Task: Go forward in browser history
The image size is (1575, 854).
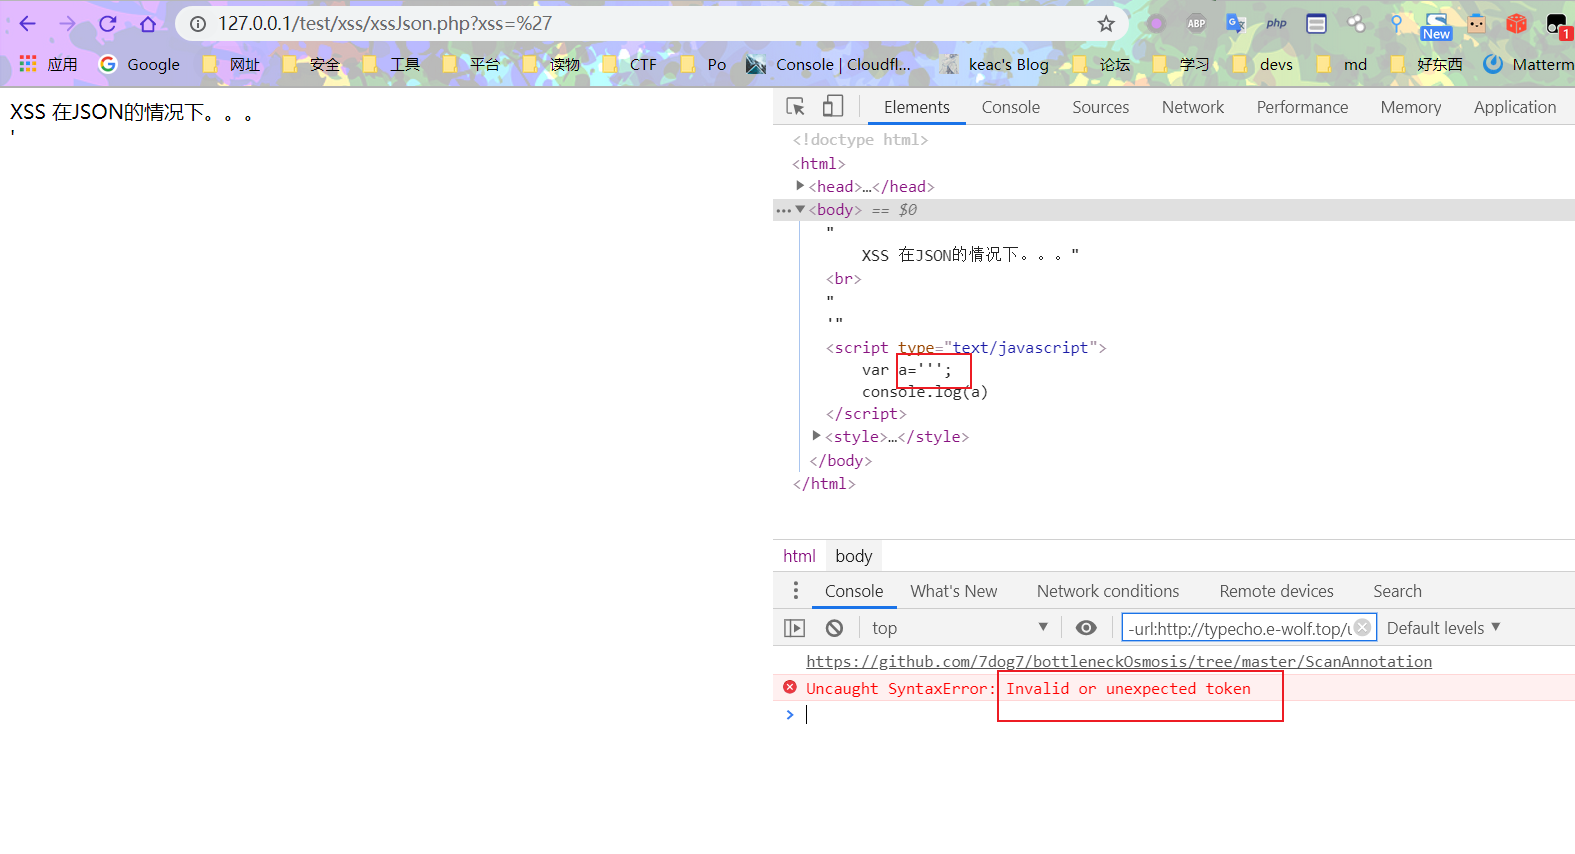Action: (x=67, y=23)
